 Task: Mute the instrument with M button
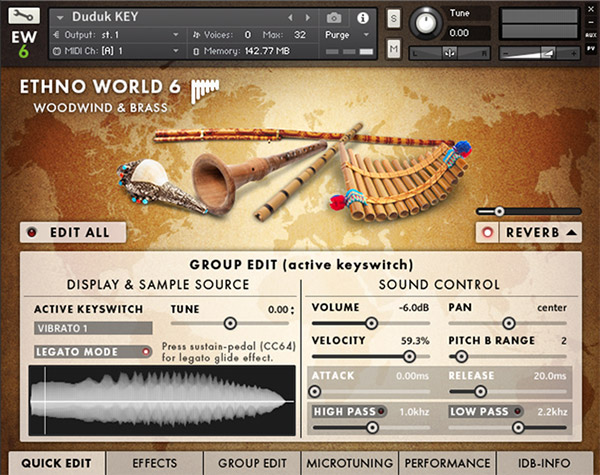coord(394,49)
